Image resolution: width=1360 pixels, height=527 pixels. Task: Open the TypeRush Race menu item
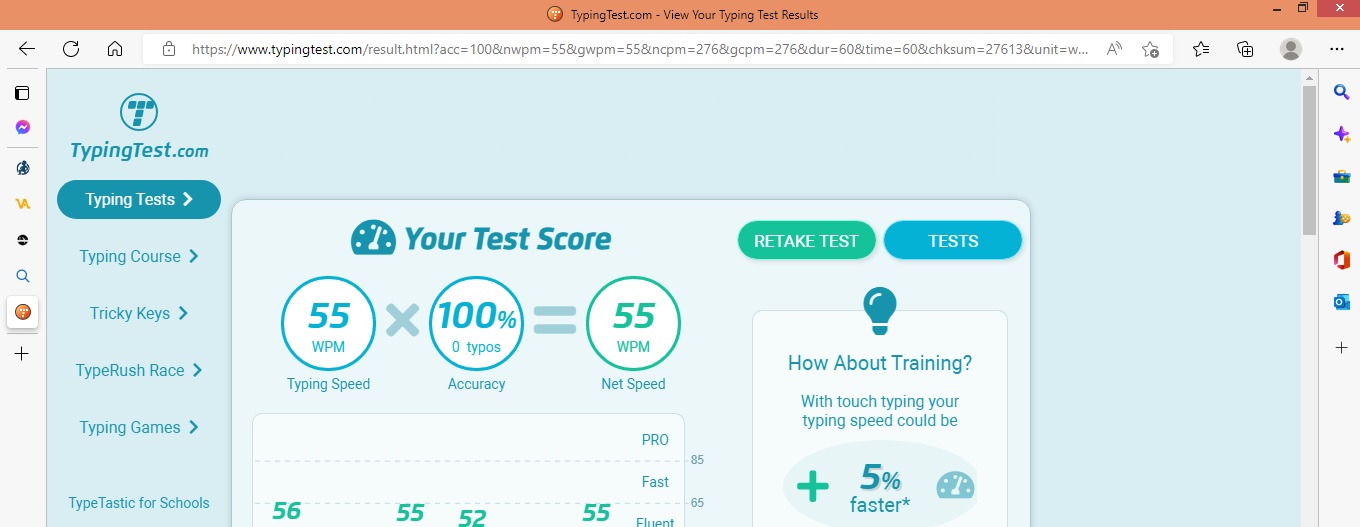tap(139, 370)
